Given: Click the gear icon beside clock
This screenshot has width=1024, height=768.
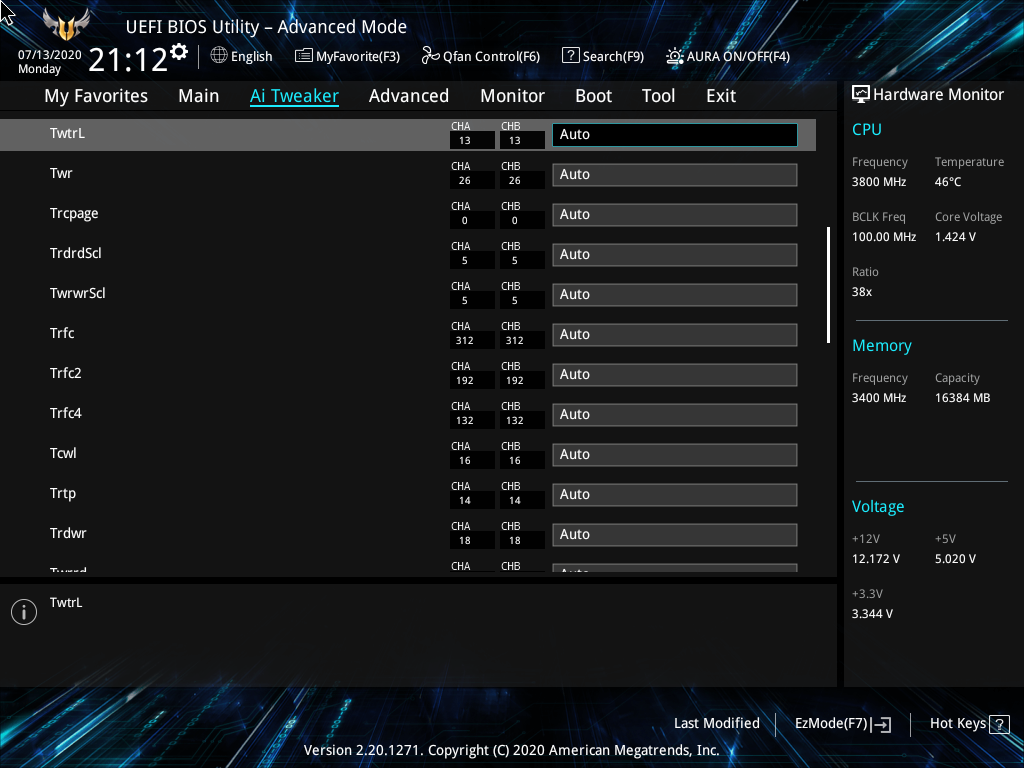Looking at the screenshot, I should (x=178, y=51).
